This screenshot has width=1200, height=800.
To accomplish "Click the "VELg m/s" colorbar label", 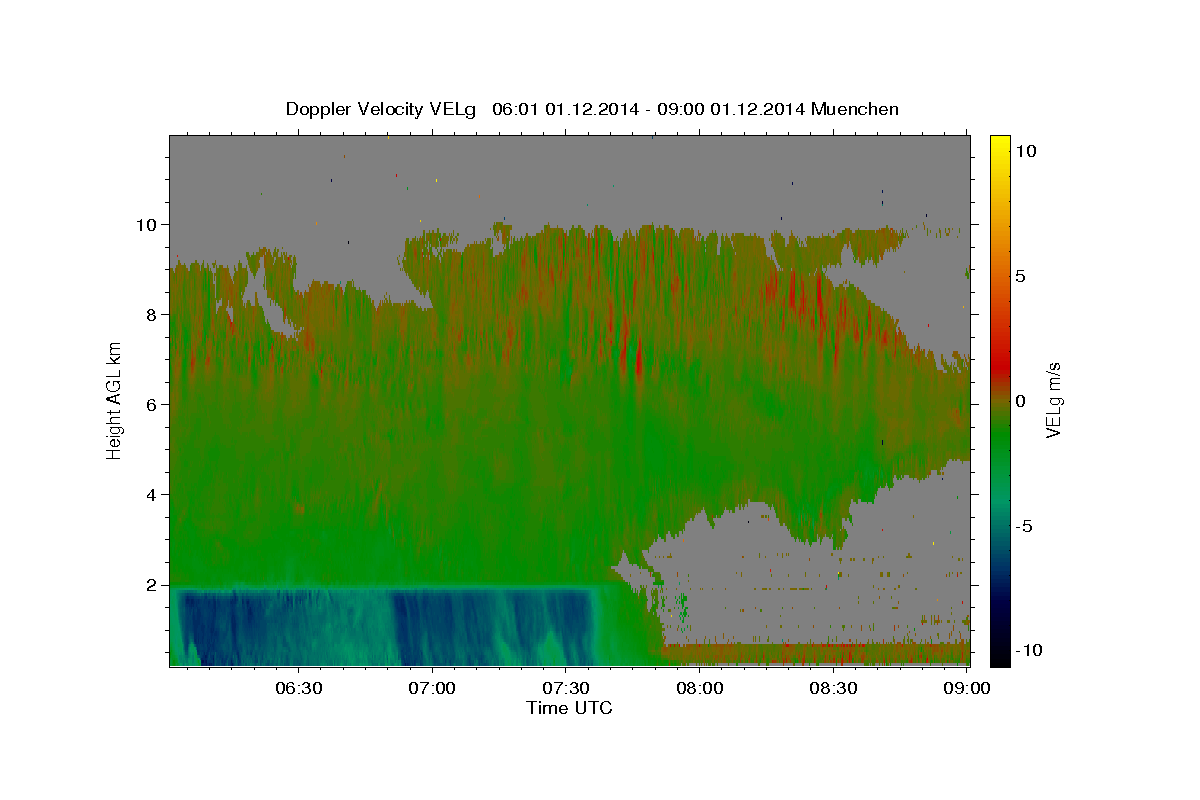I will 1053,400.
